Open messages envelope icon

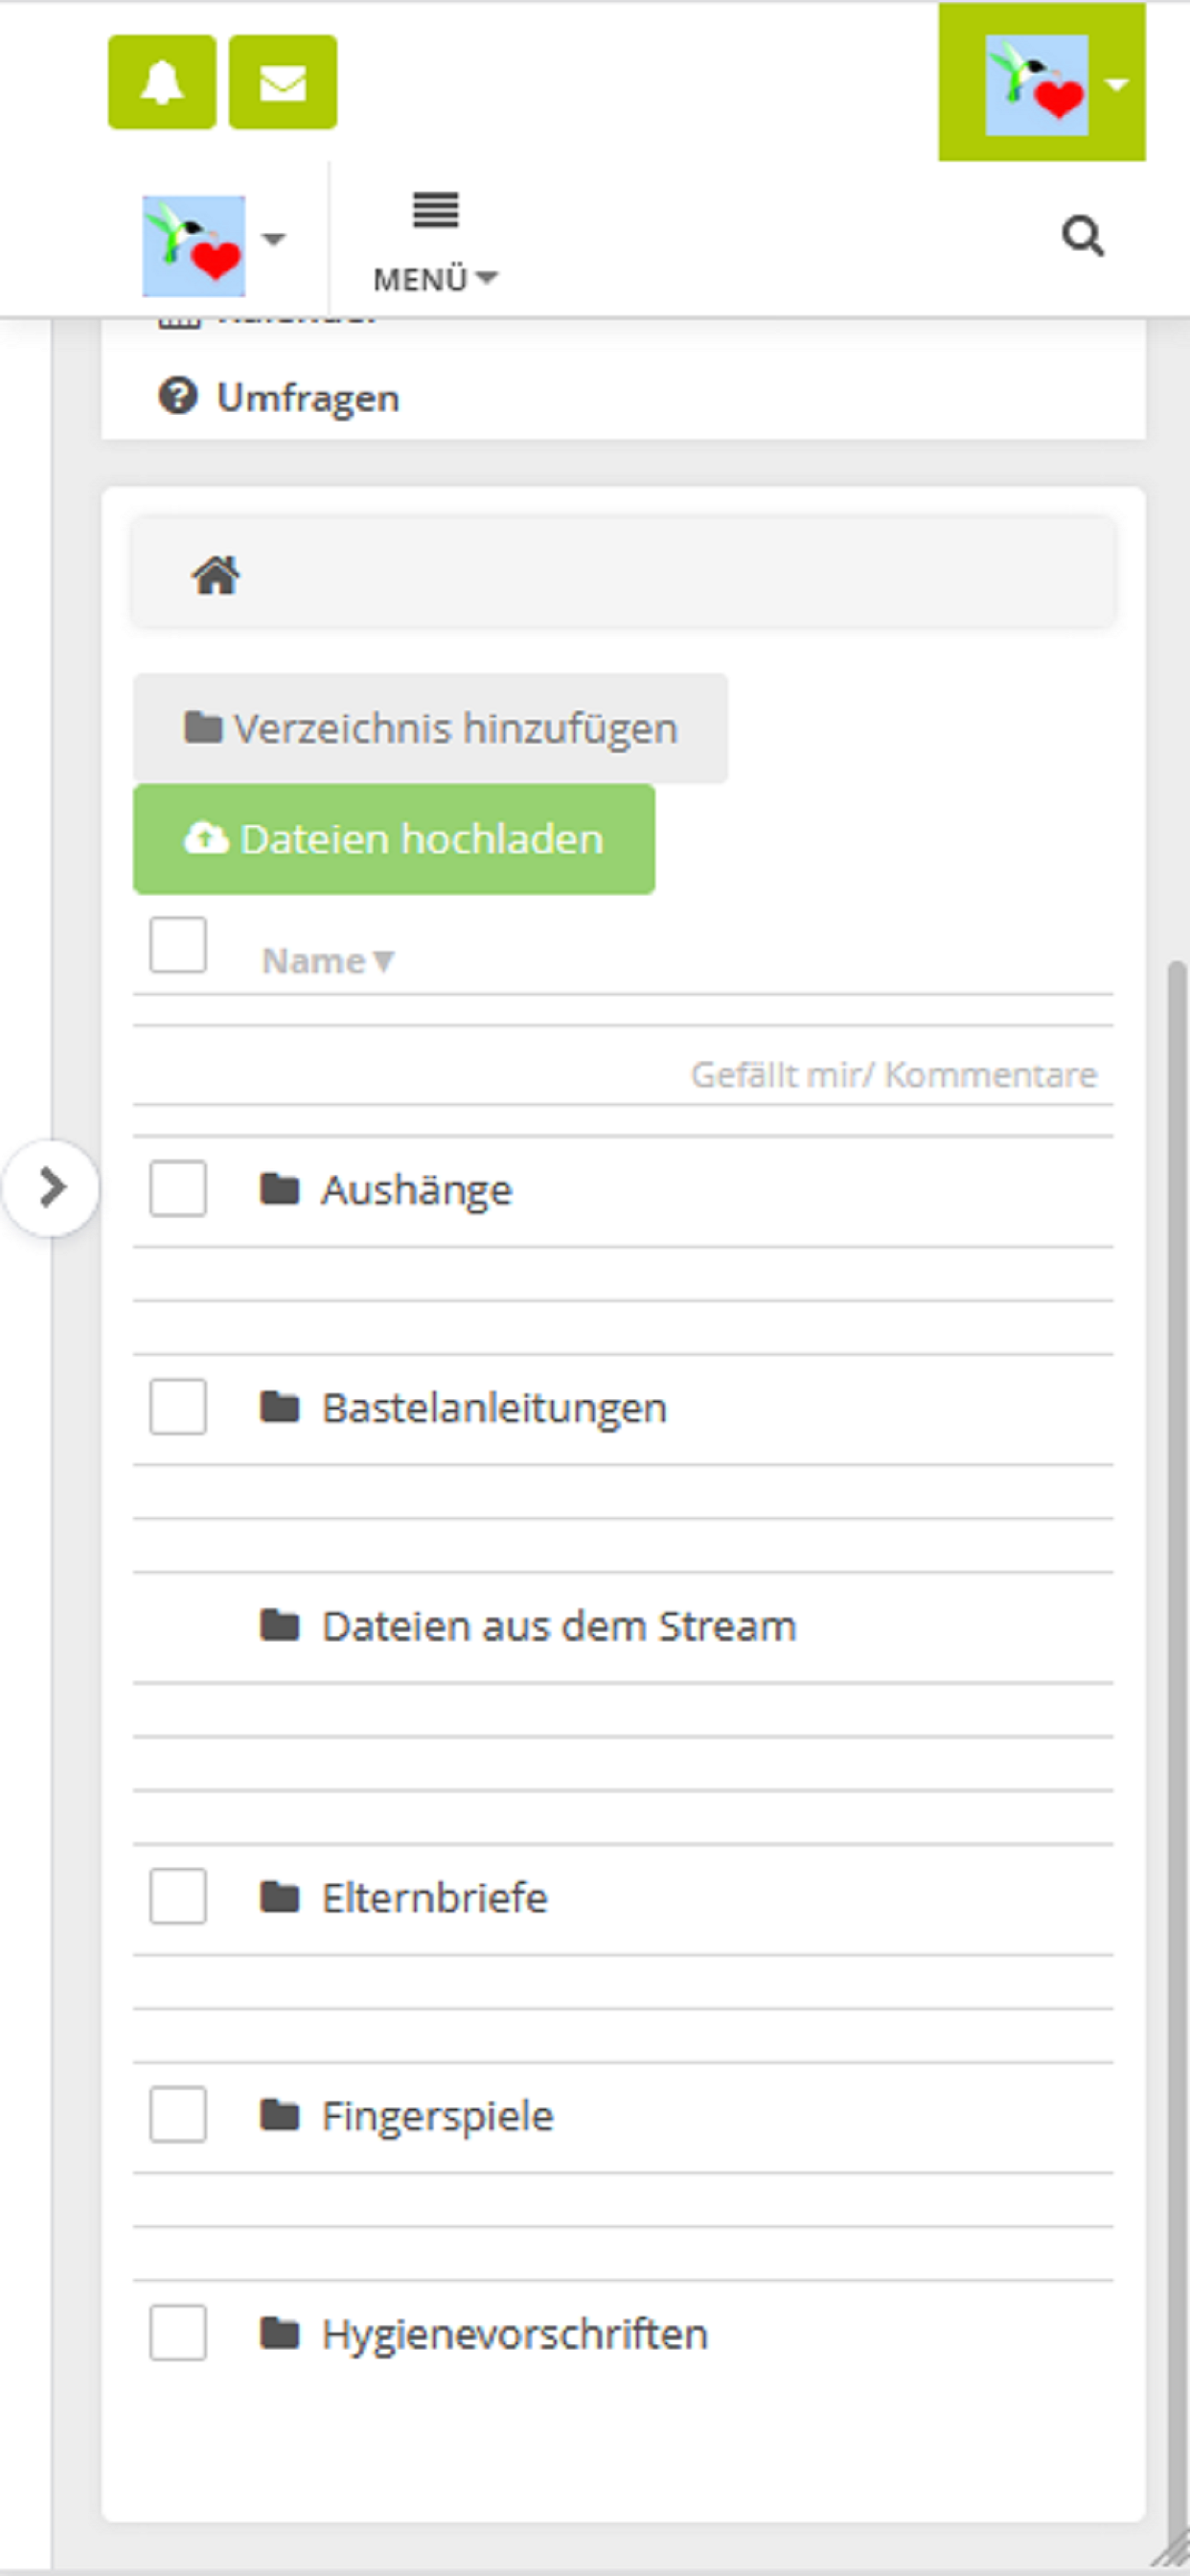[283, 82]
